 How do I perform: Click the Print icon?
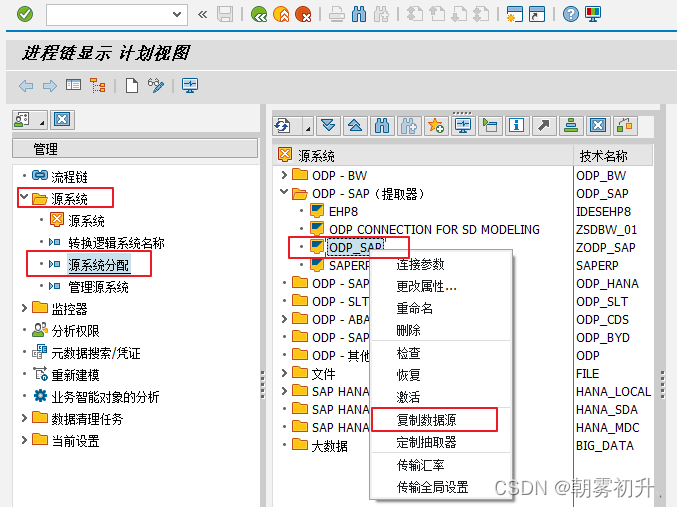click(337, 14)
